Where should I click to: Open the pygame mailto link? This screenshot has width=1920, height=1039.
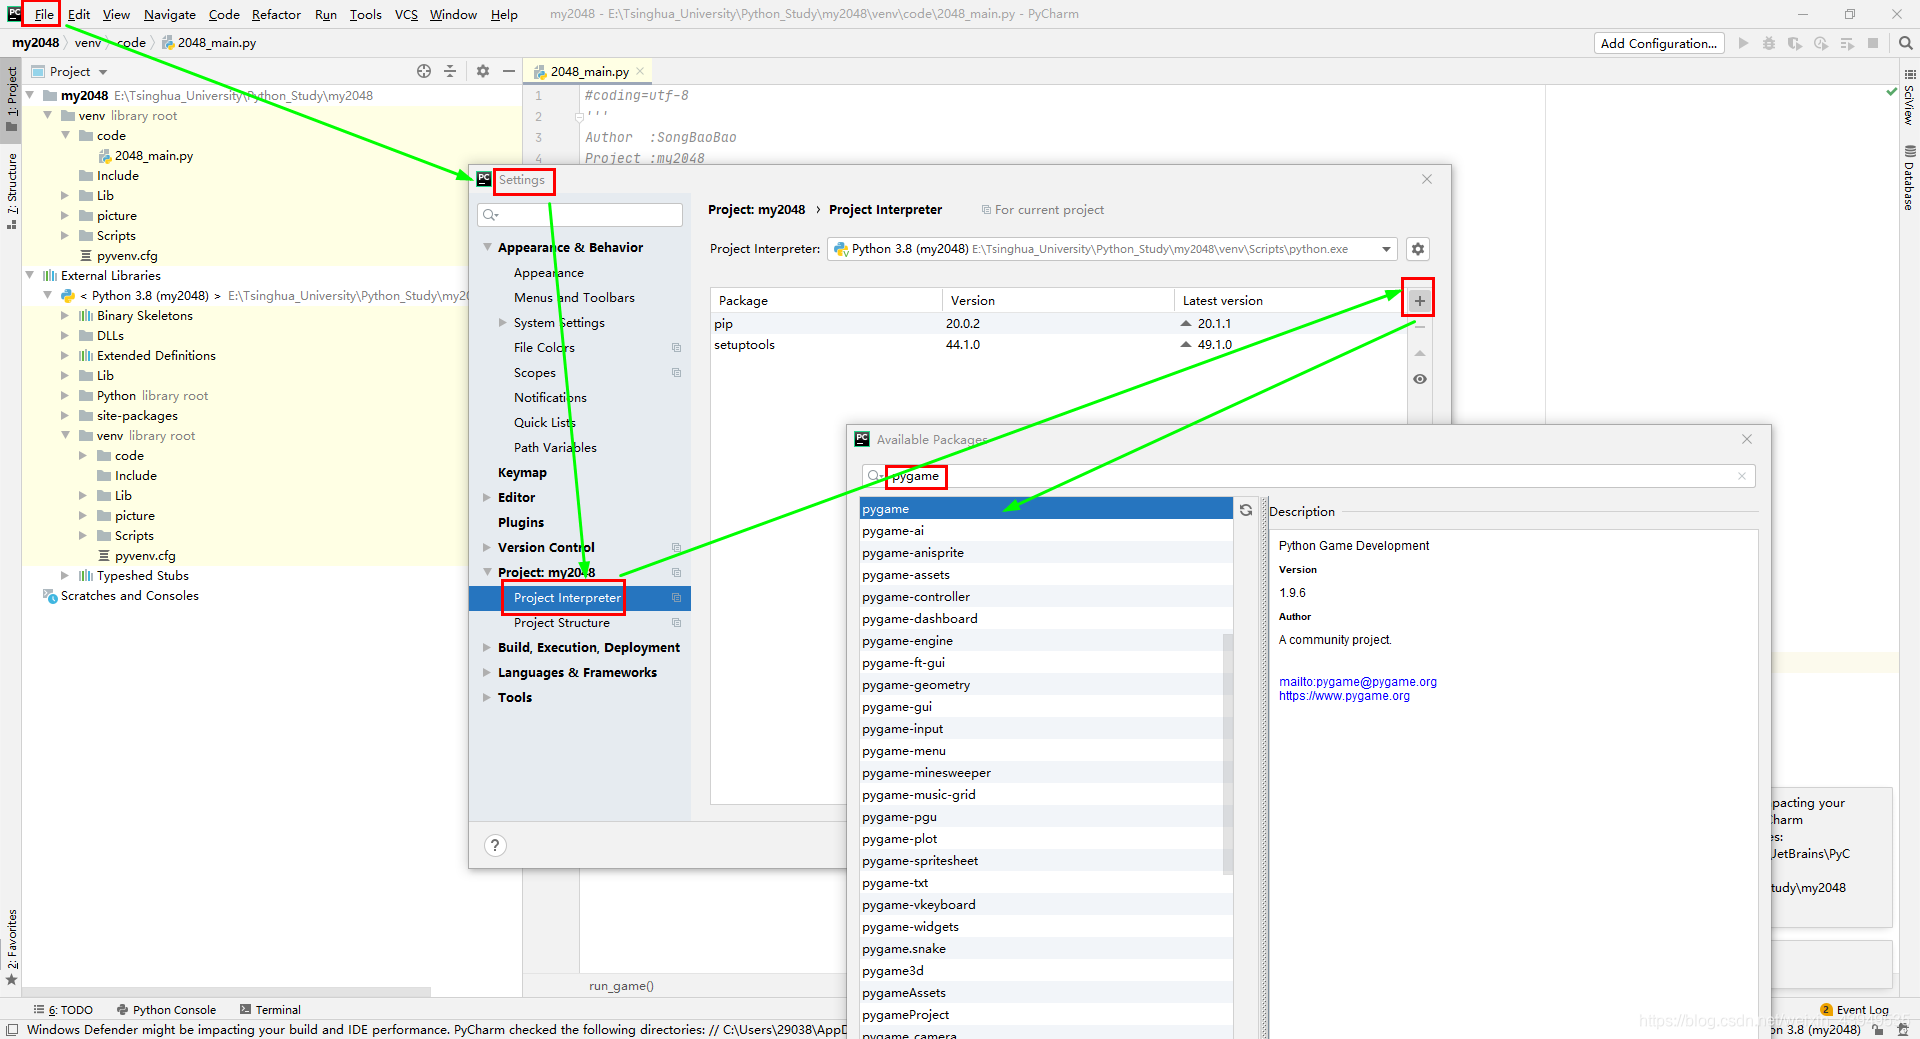[1357, 682]
